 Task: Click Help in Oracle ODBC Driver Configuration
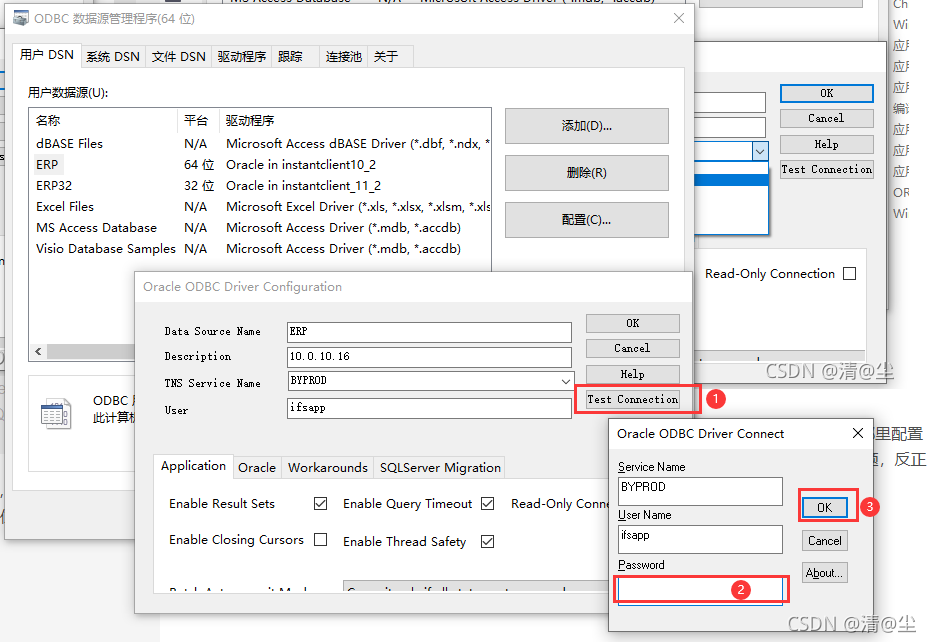click(632, 374)
